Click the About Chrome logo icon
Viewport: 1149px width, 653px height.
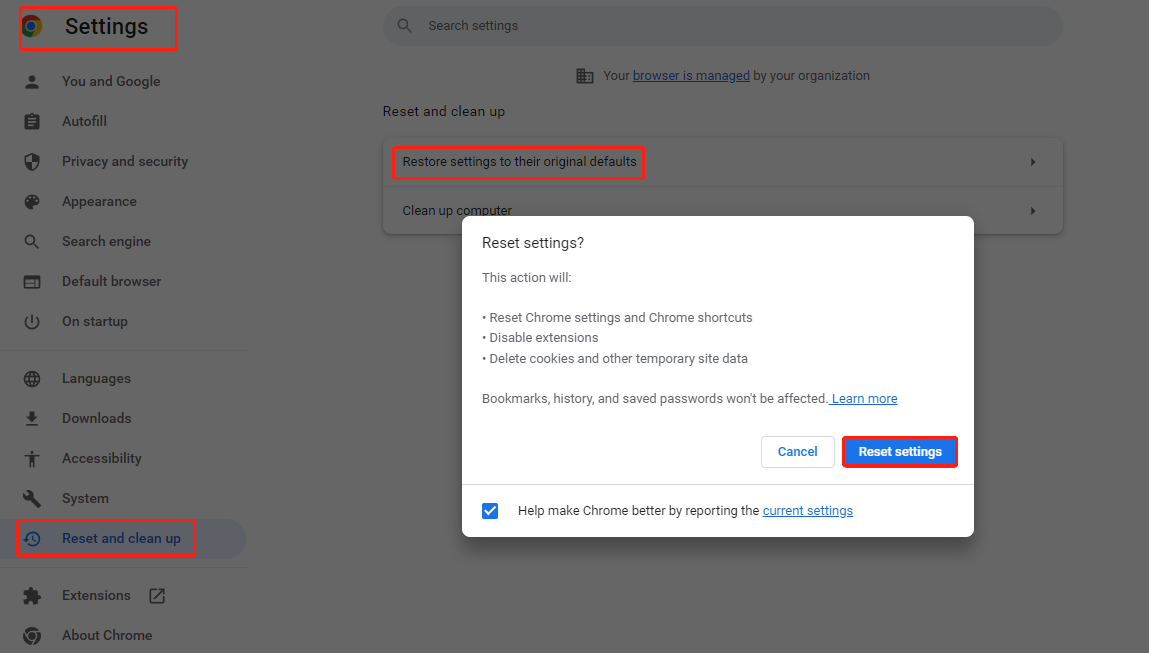point(32,635)
